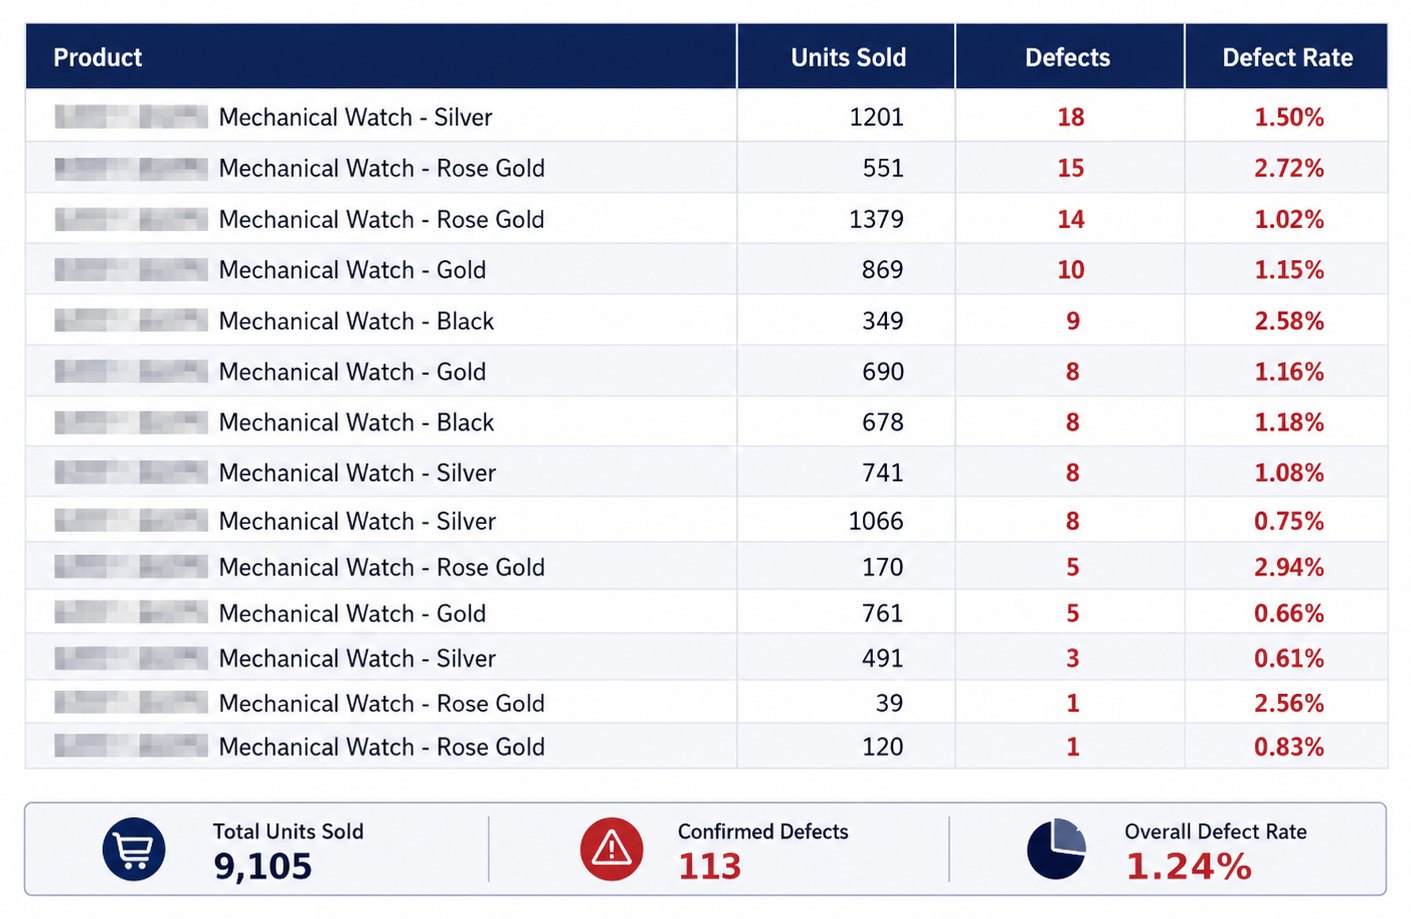Click the blurred thumbnail in the first row
Image resolution: width=1411 pixels, height=919 pixels.
coord(131,117)
